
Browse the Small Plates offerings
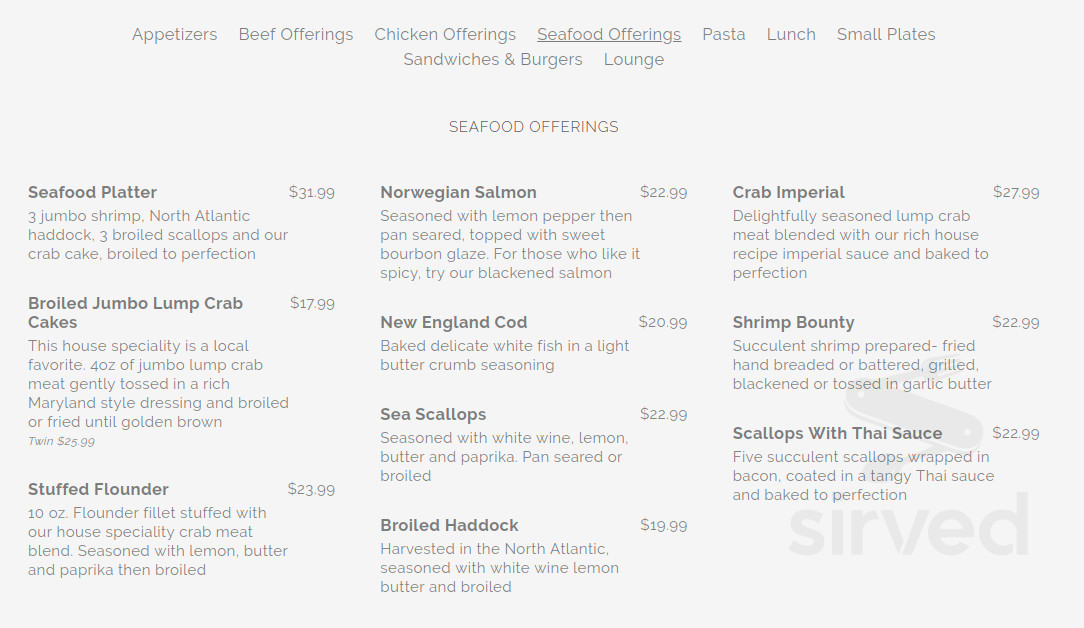click(886, 34)
